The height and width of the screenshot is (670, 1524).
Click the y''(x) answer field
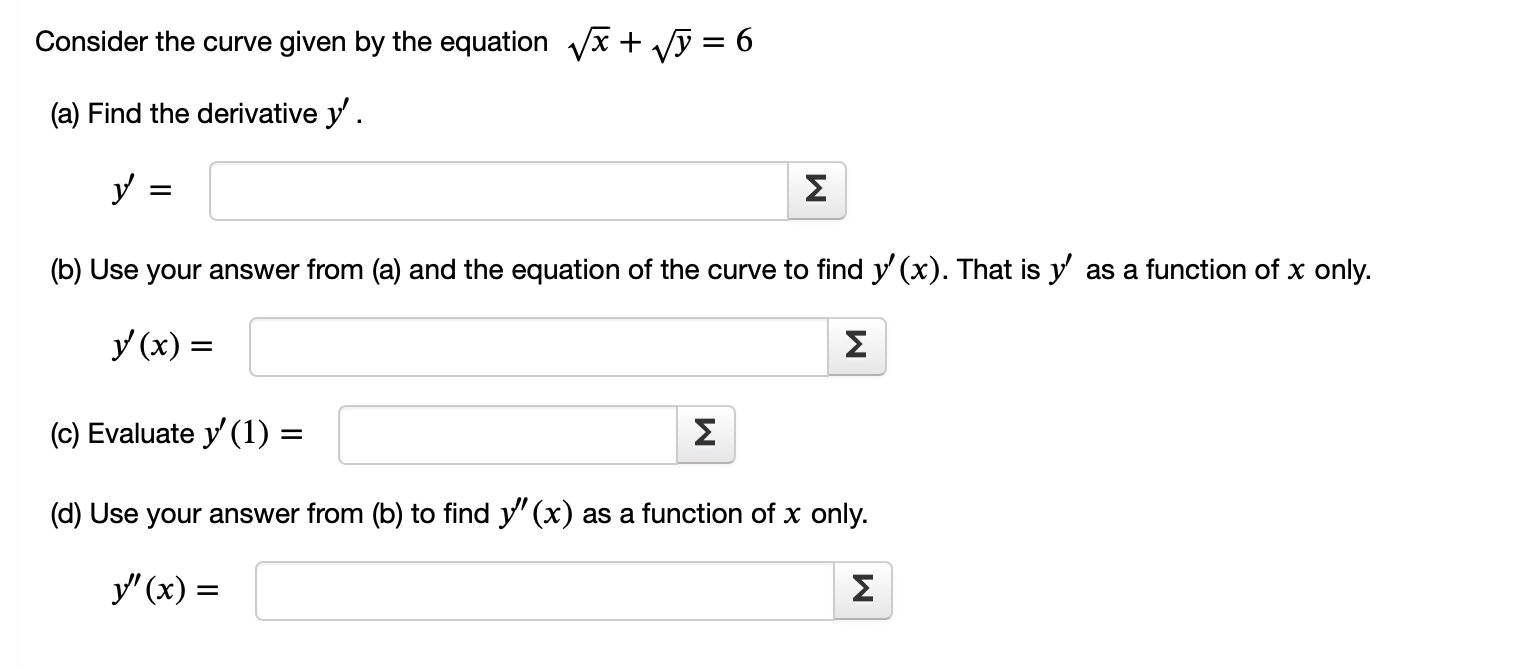click(545, 590)
